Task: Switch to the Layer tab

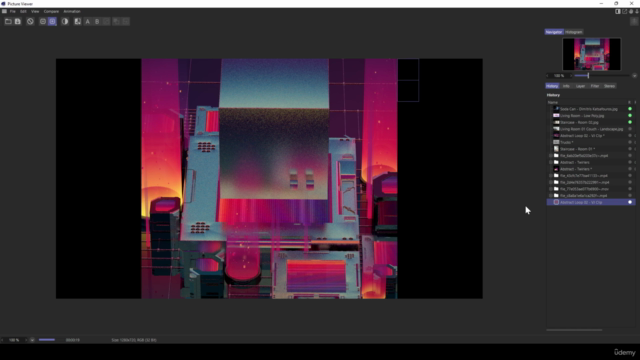Action: point(580,86)
